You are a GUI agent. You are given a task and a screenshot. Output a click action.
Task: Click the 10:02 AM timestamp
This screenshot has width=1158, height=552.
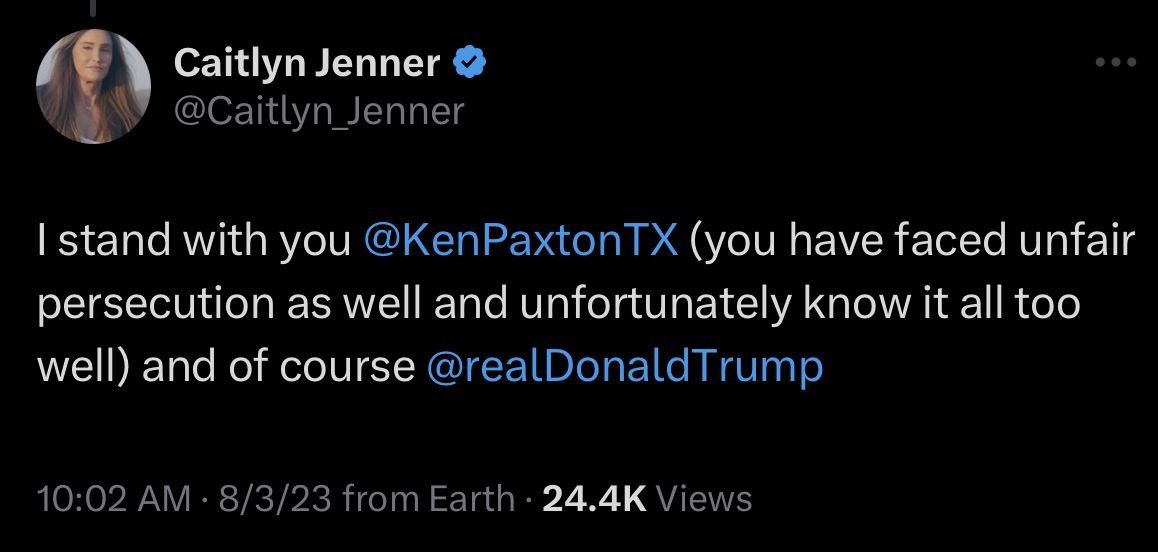113,498
